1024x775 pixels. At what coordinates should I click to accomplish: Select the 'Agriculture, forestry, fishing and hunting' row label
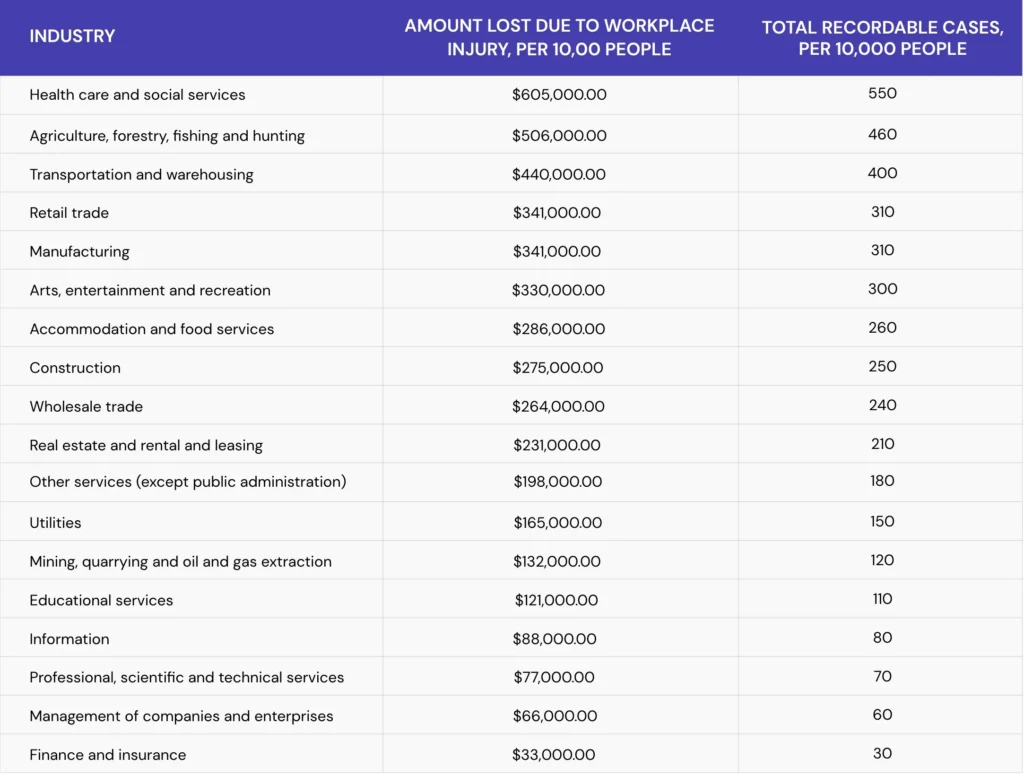point(167,136)
